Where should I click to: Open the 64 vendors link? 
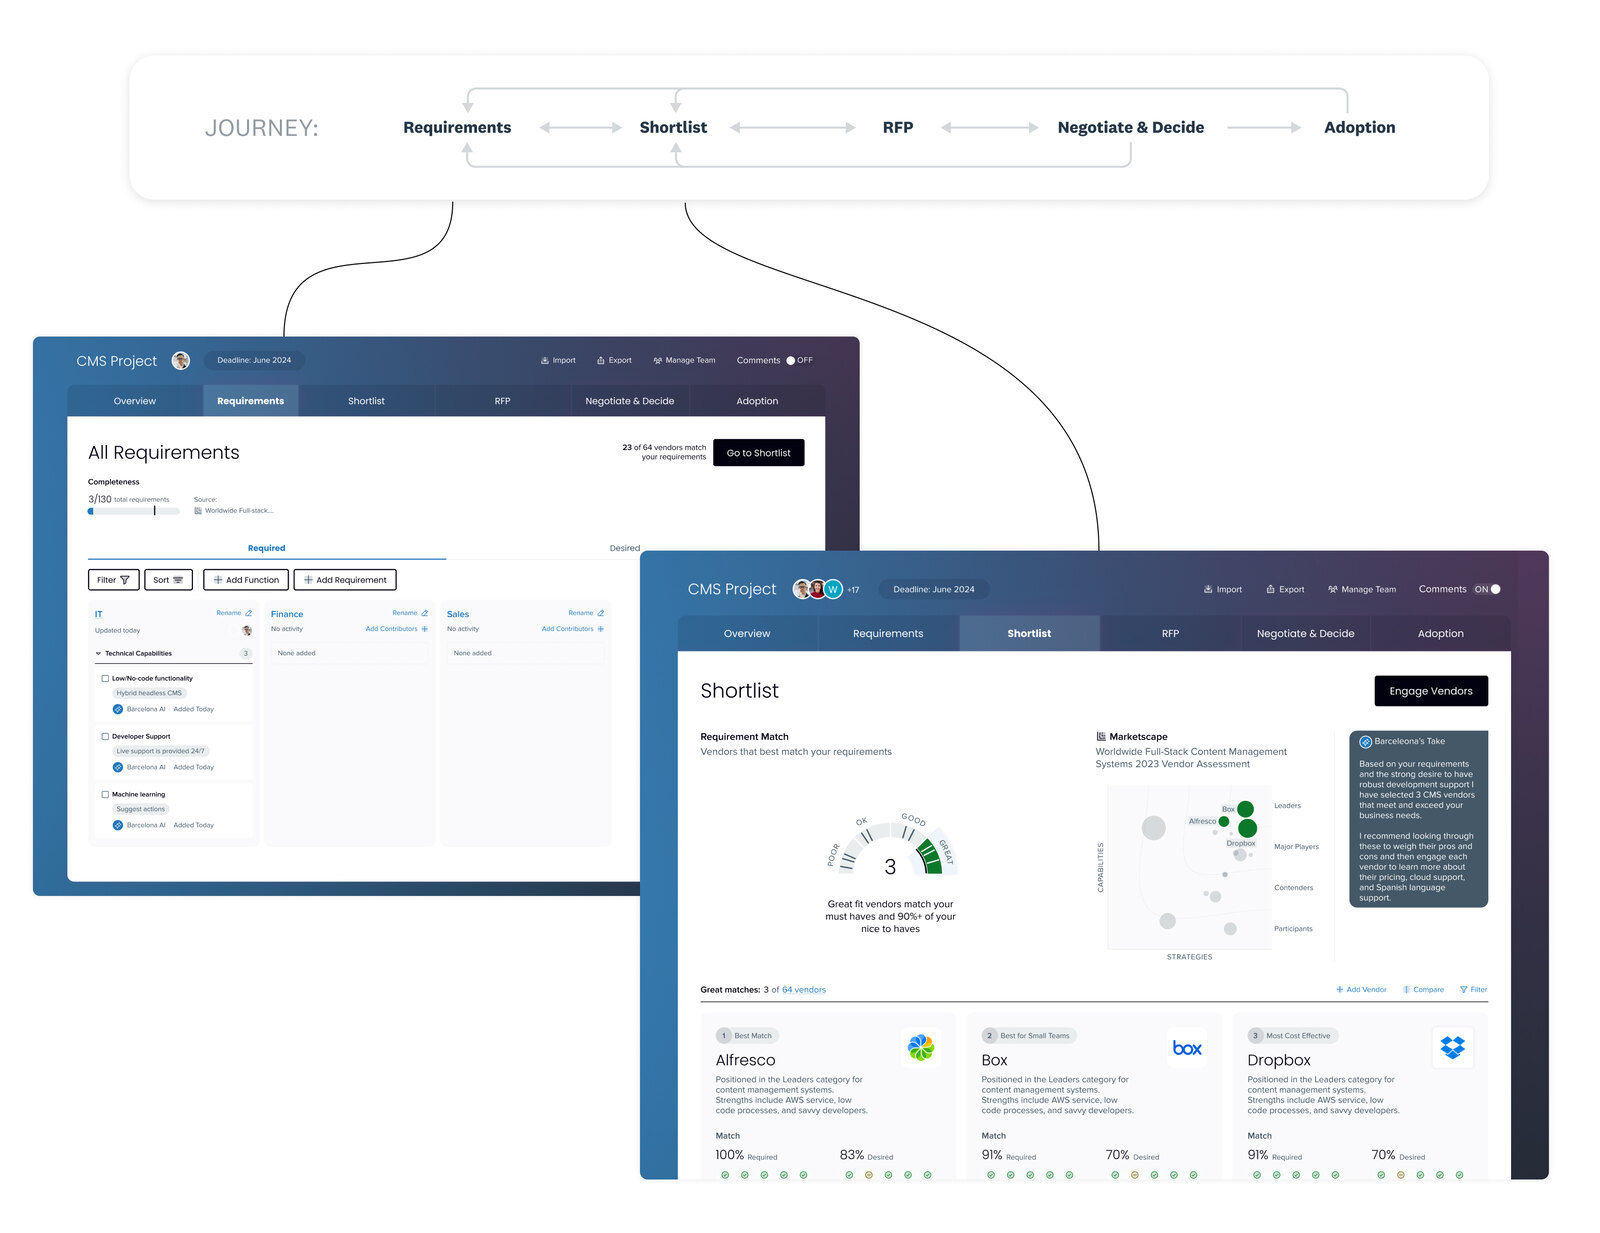pos(804,990)
